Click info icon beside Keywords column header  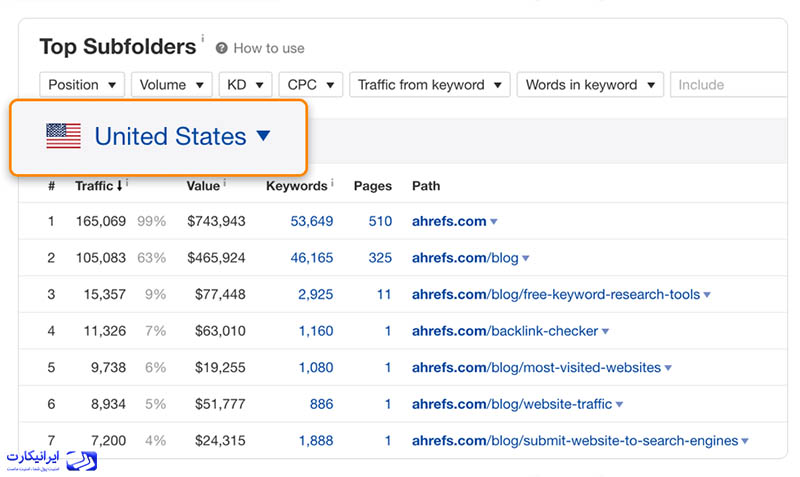click(x=332, y=184)
